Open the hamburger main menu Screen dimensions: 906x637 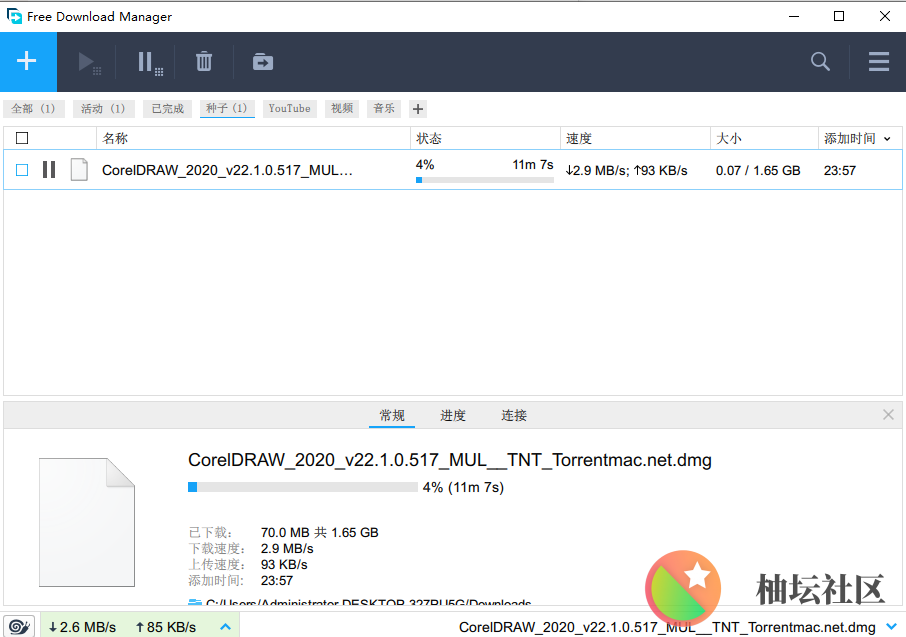878,61
